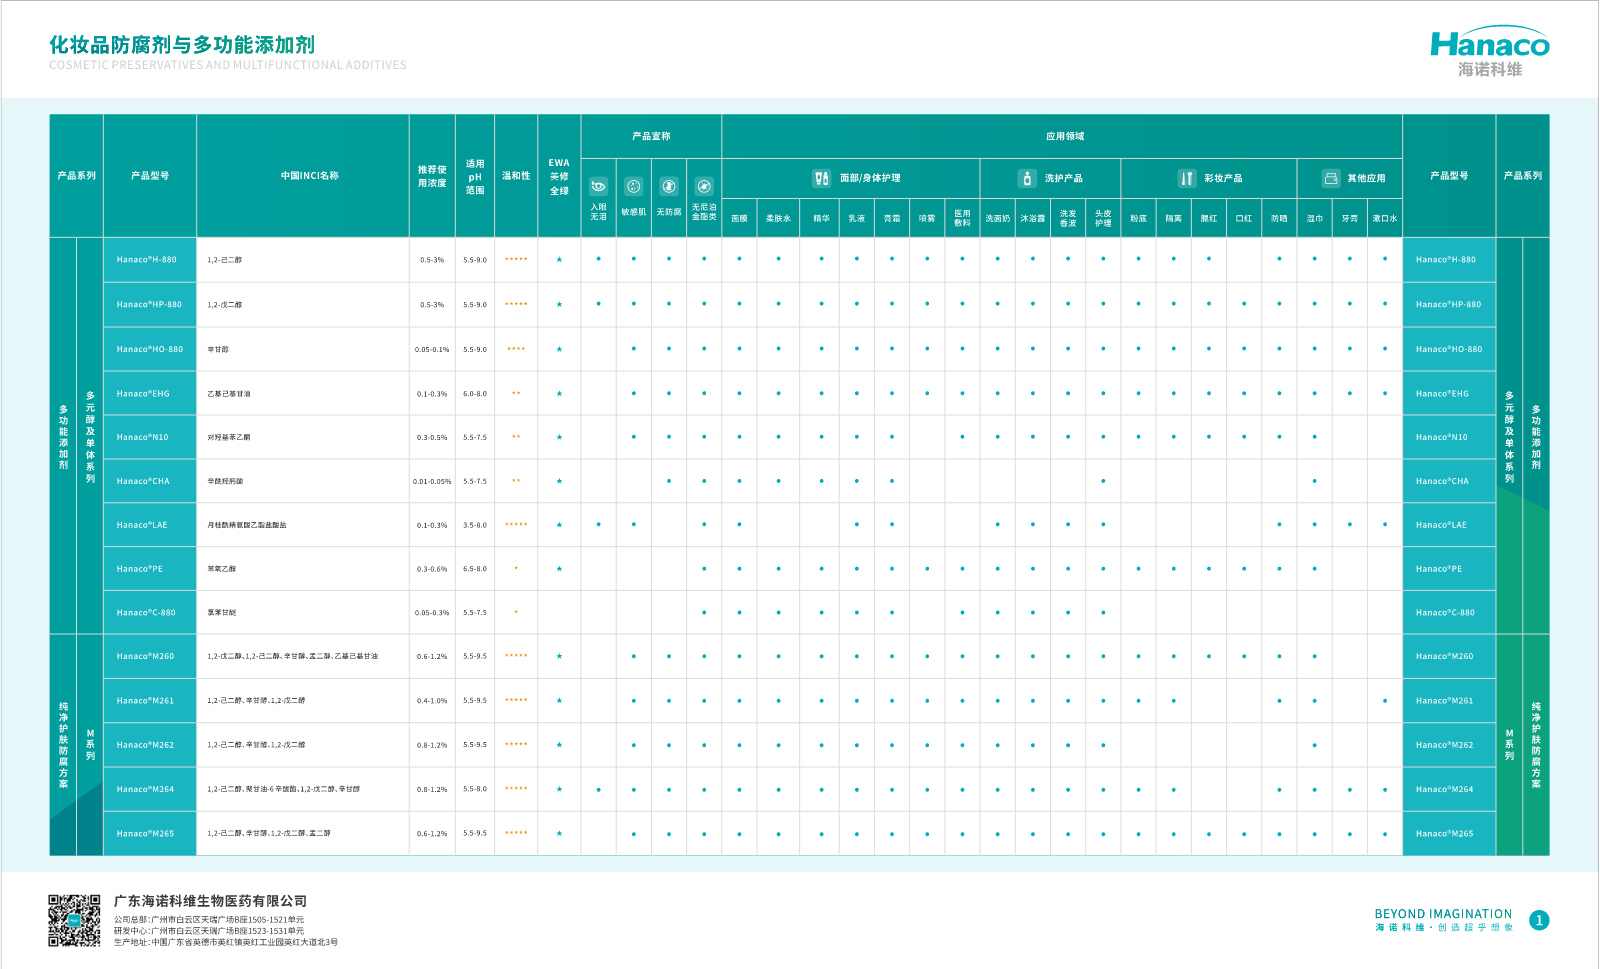Image resolution: width=1600 pixels, height=969 pixels.
Task: Click the icon above 无尼泊金酯类
Action: (704, 186)
